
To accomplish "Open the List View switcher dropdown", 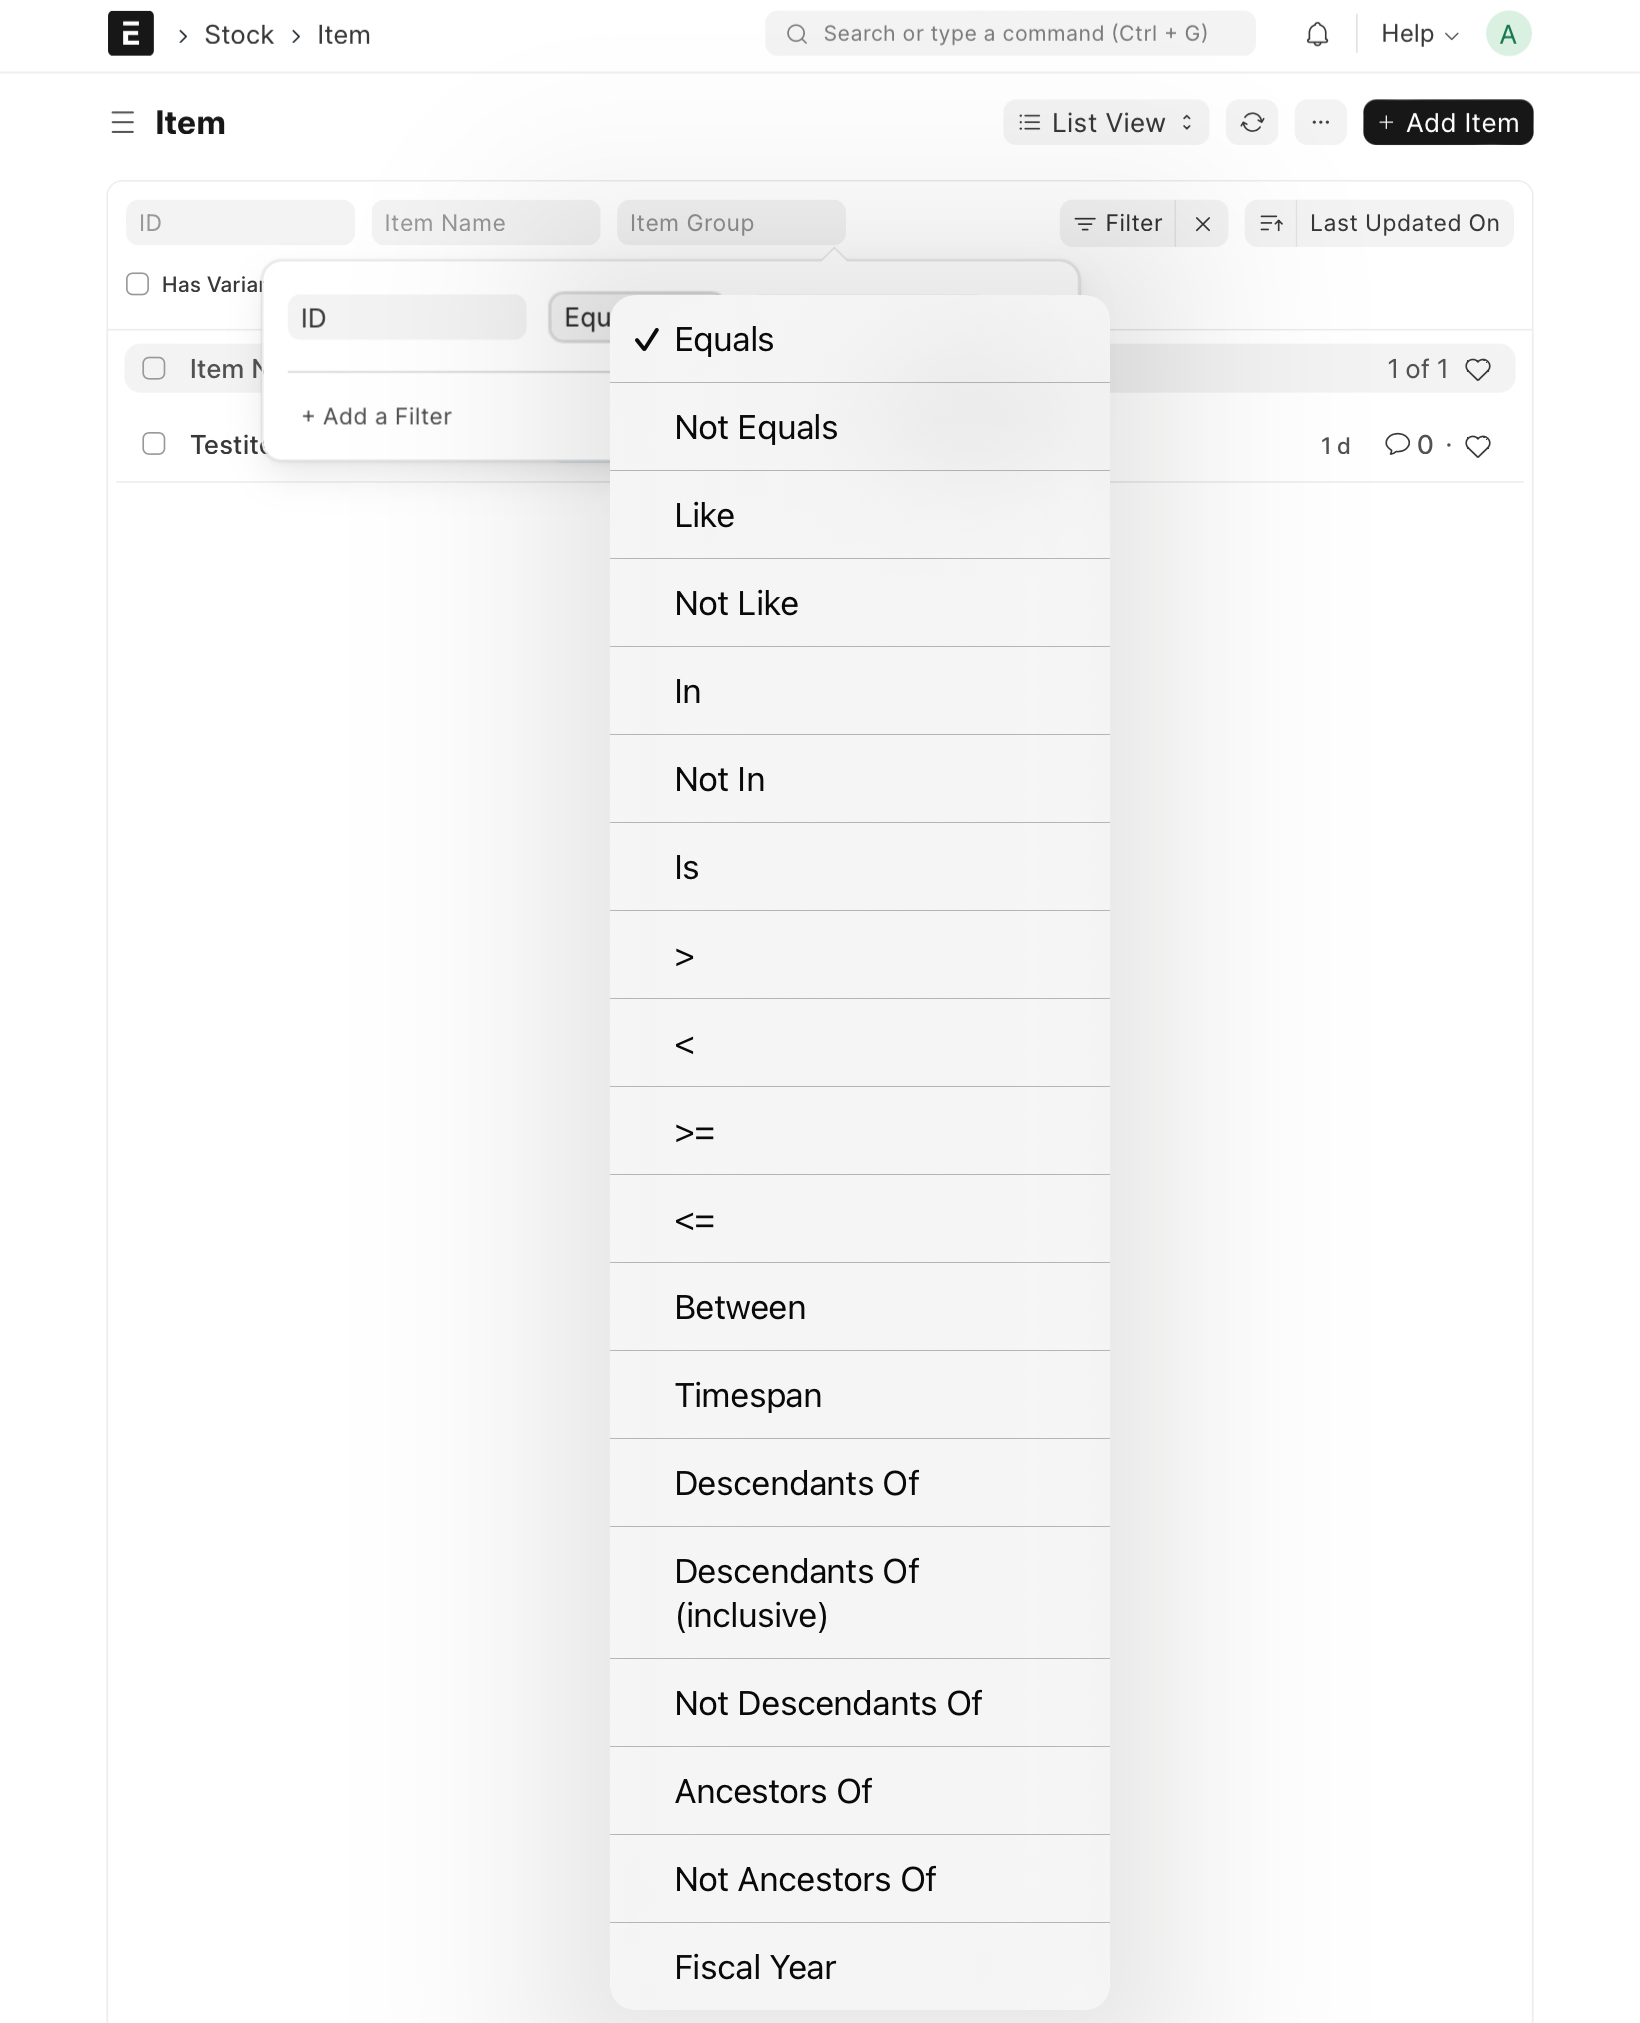I will pos(1104,122).
